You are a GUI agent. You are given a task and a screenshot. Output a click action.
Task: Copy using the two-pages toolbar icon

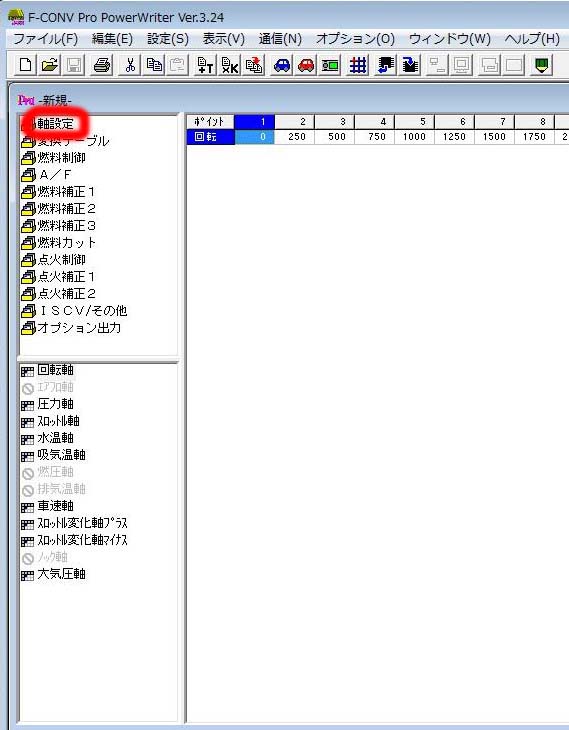coord(154,65)
